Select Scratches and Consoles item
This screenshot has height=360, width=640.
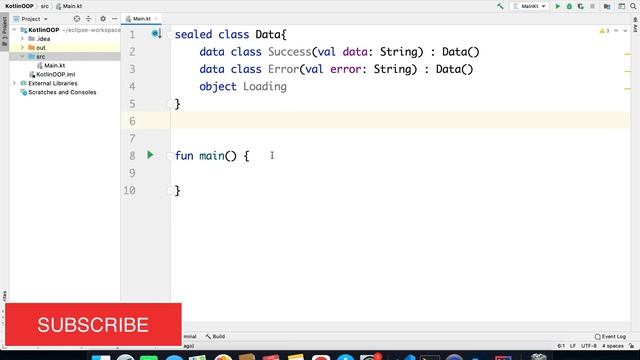(62, 92)
